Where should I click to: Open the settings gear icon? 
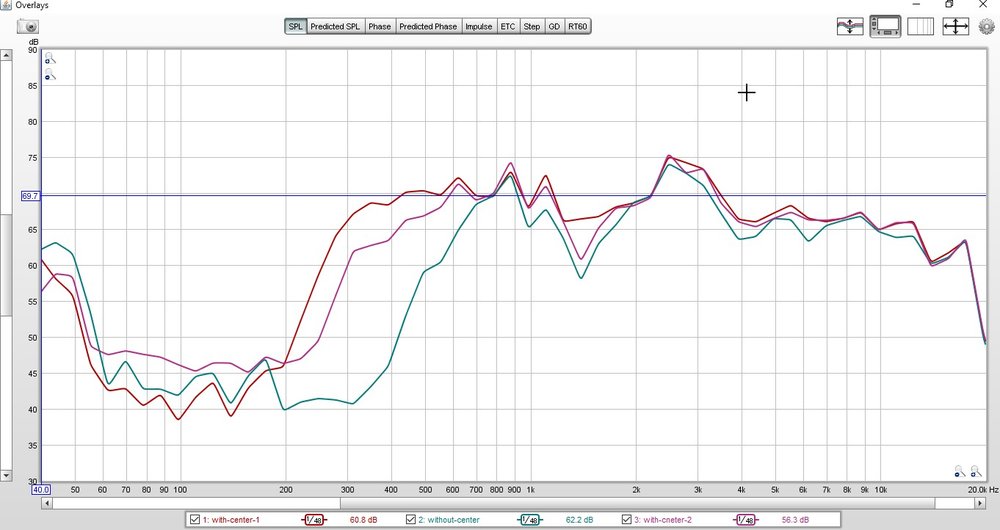click(986, 26)
